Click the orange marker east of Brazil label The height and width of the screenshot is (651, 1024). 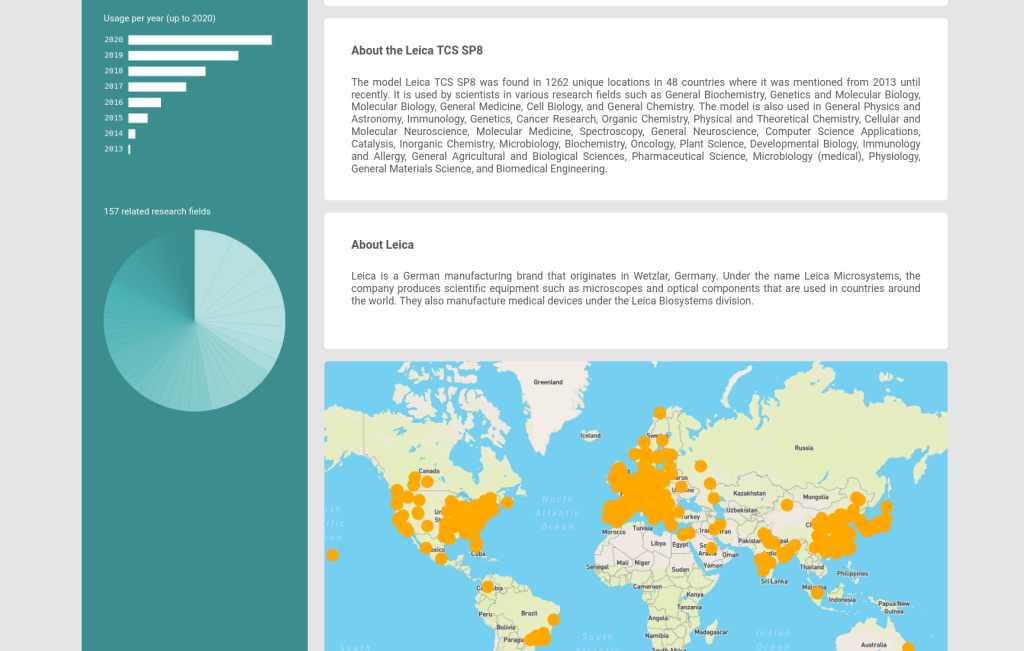tap(554, 620)
